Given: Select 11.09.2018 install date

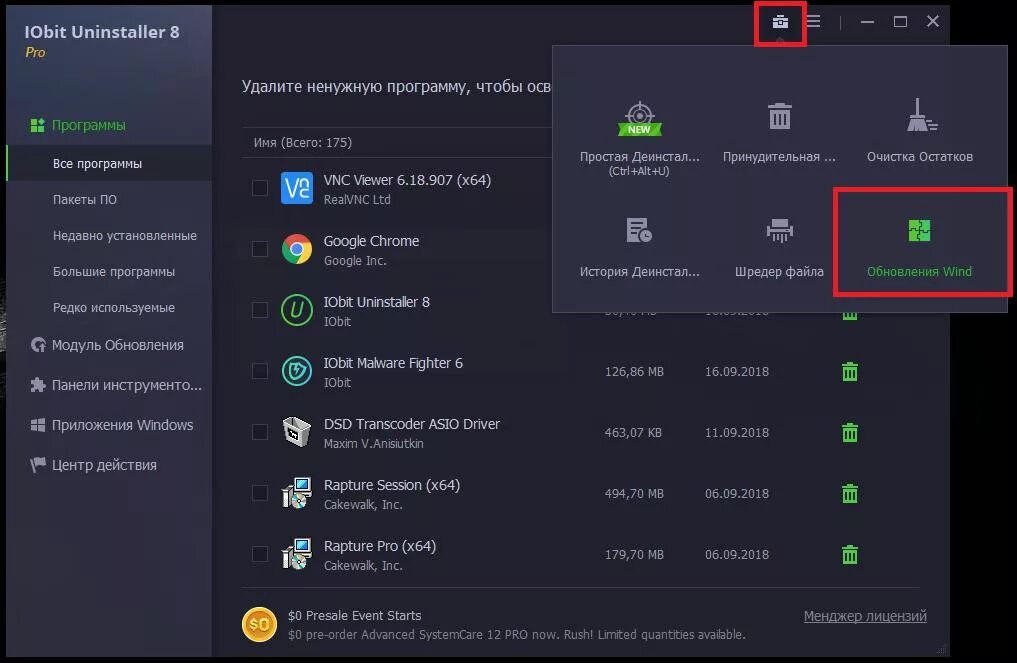Looking at the screenshot, I should [x=737, y=433].
